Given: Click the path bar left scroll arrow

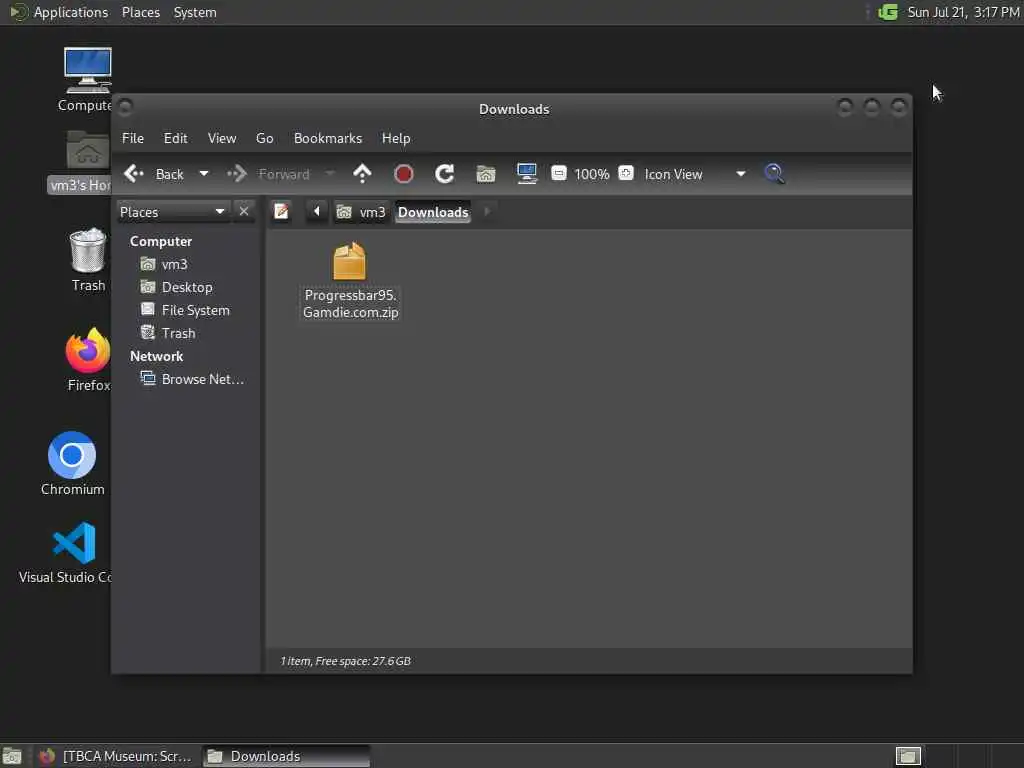Looking at the screenshot, I should [x=317, y=212].
